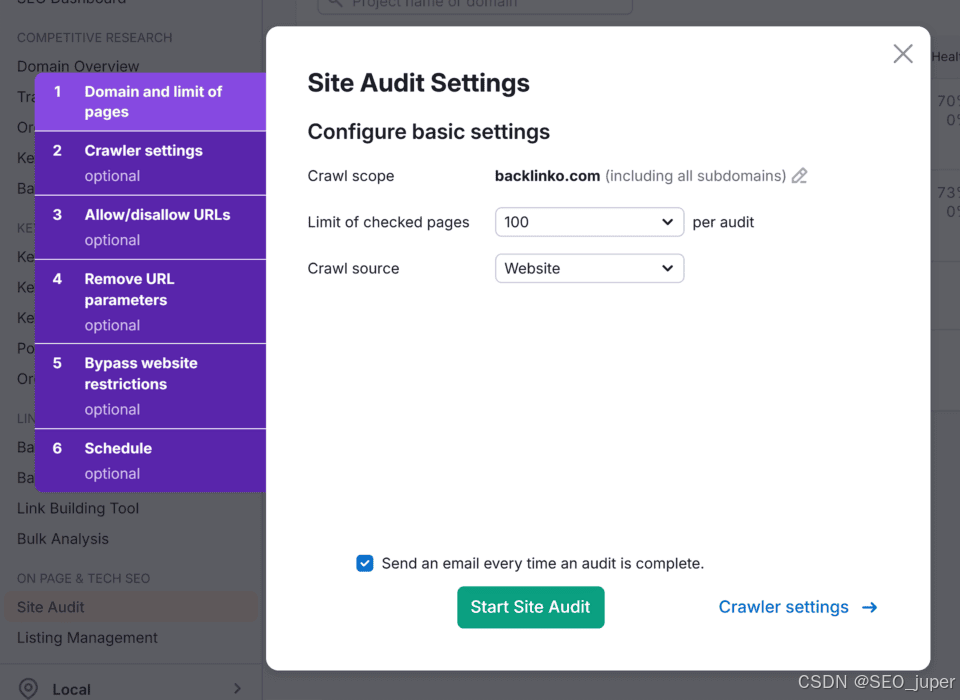This screenshot has height=700, width=960.
Task: Open Listing Management in sidebar
Action: point(87,638)
